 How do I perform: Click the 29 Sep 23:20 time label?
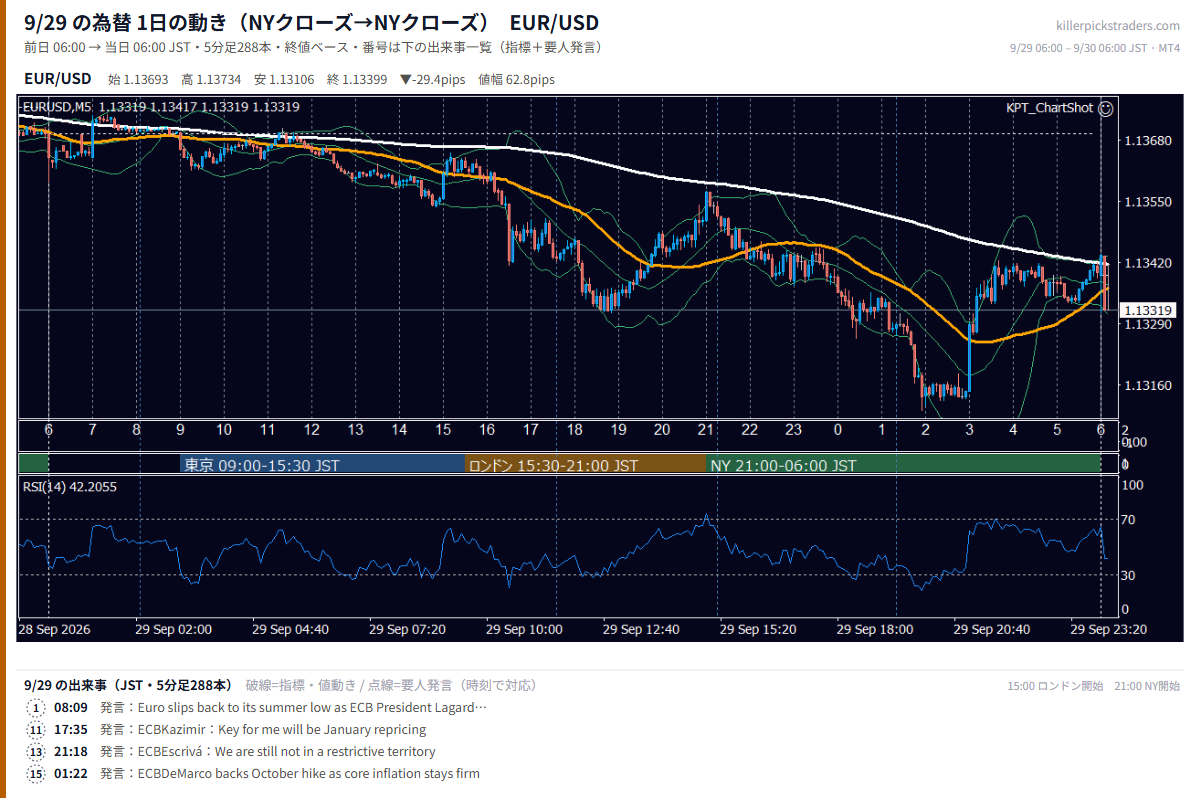click(x=1110, y=630)
